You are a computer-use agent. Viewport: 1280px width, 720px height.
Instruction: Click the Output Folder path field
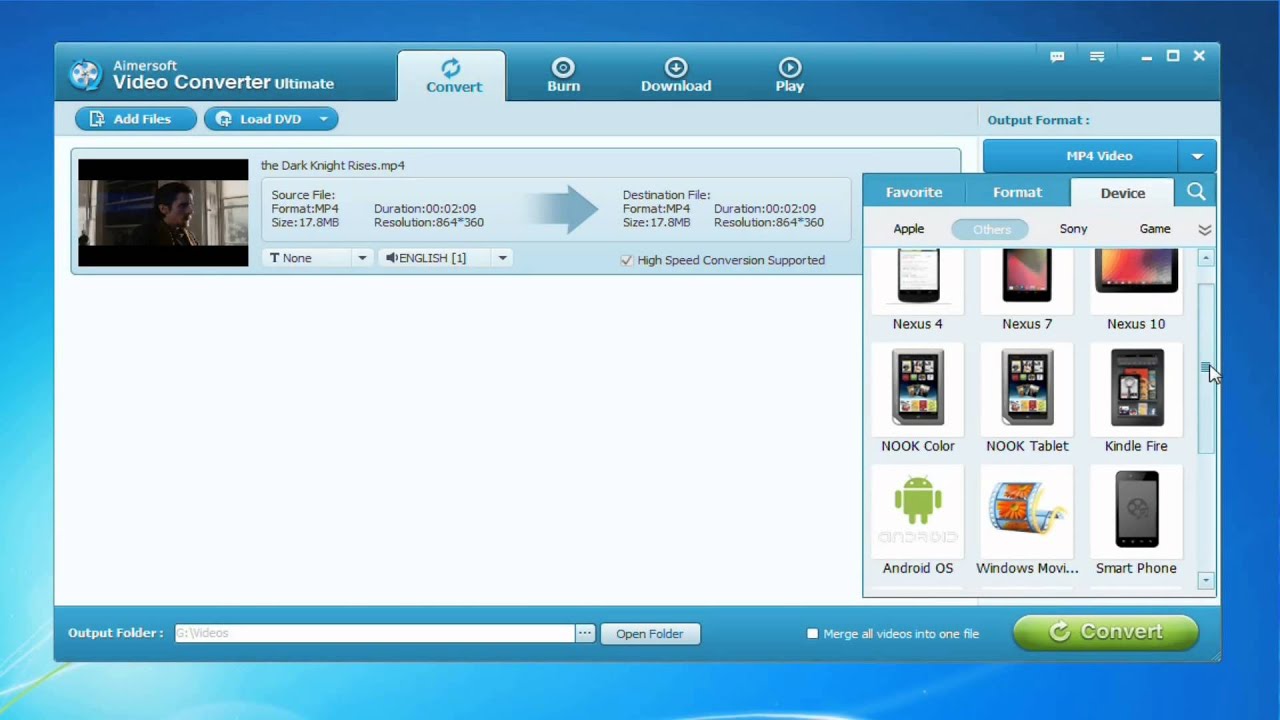[x=374, y=634]
